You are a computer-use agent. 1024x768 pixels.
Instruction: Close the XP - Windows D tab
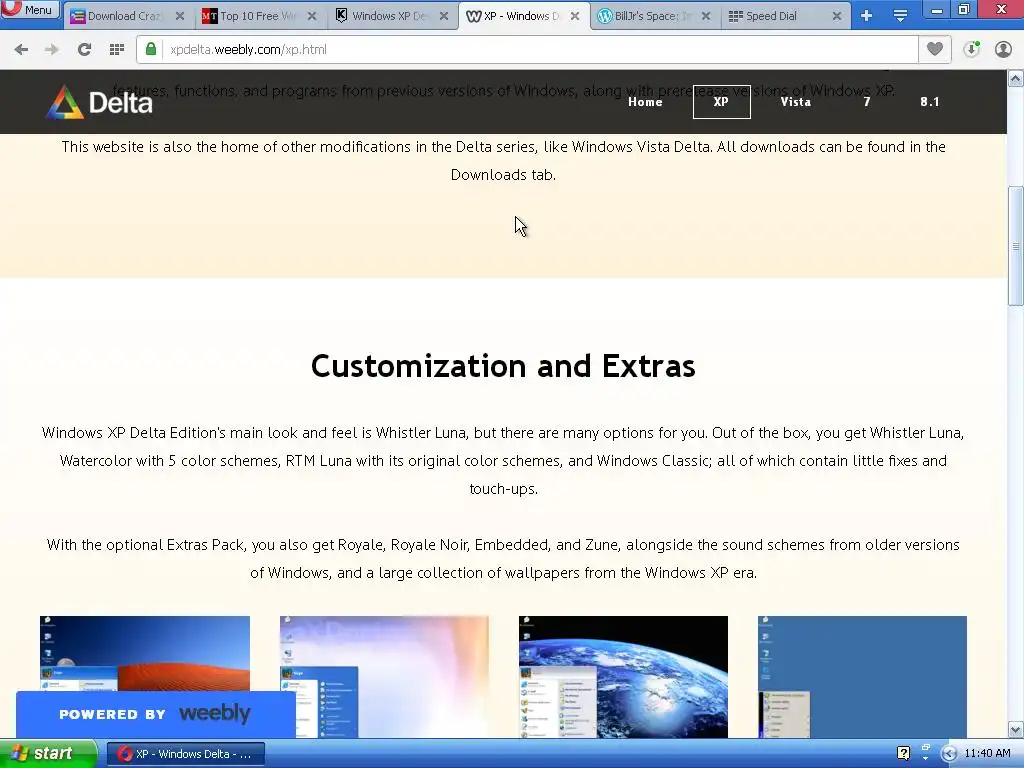(575, 16)
